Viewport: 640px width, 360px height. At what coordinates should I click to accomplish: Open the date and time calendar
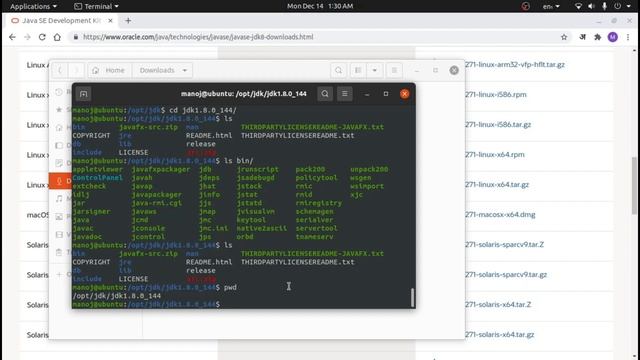coord(320,6)
